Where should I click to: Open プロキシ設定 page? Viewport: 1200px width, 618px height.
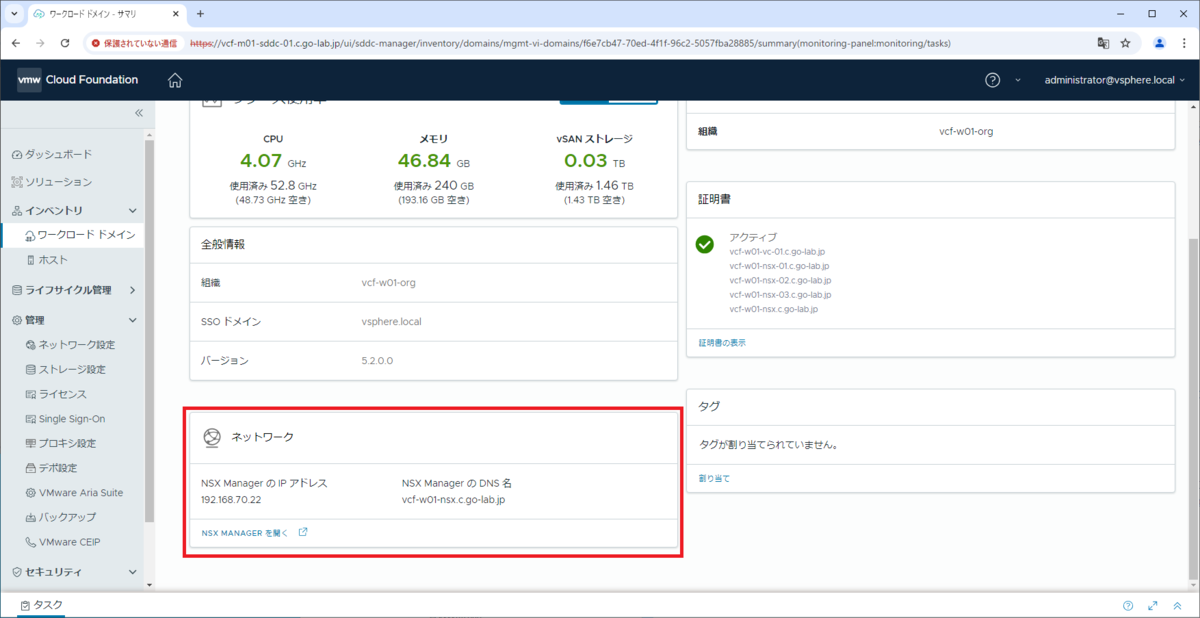coord(68,443)
